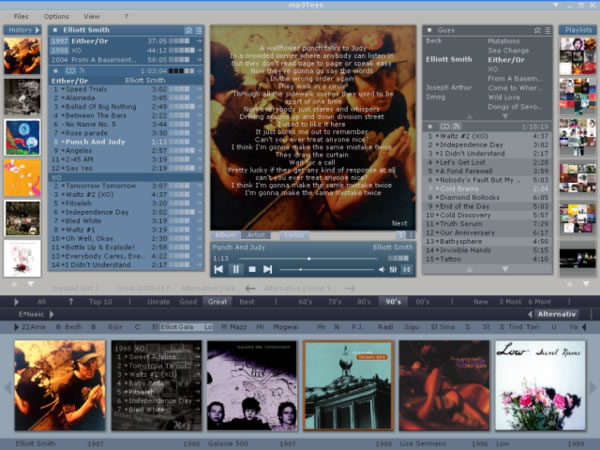Image resolution: width=600 pixels, height=450 pixels.
Task: Open the Options menu
Action: [56, 16]
